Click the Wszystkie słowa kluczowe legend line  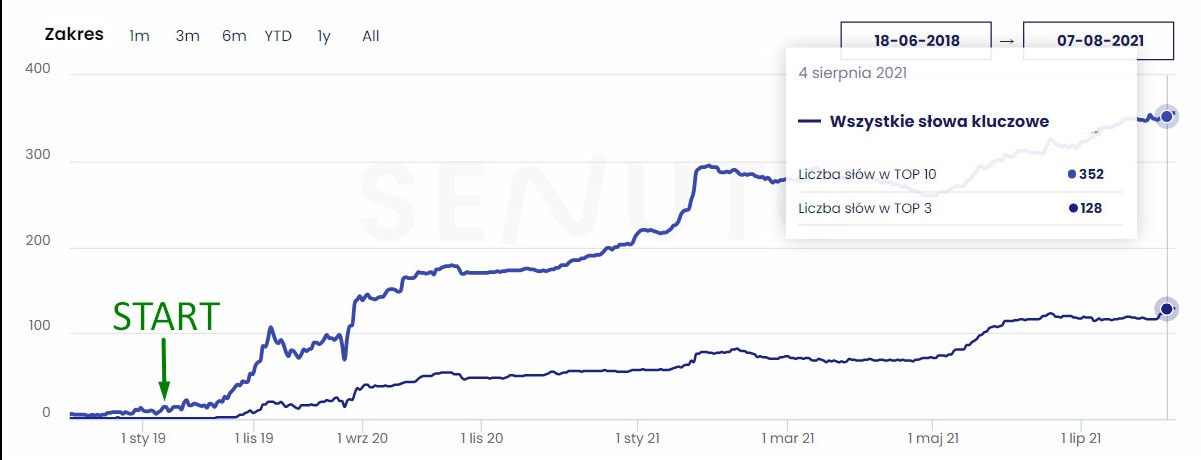point(810,122)
